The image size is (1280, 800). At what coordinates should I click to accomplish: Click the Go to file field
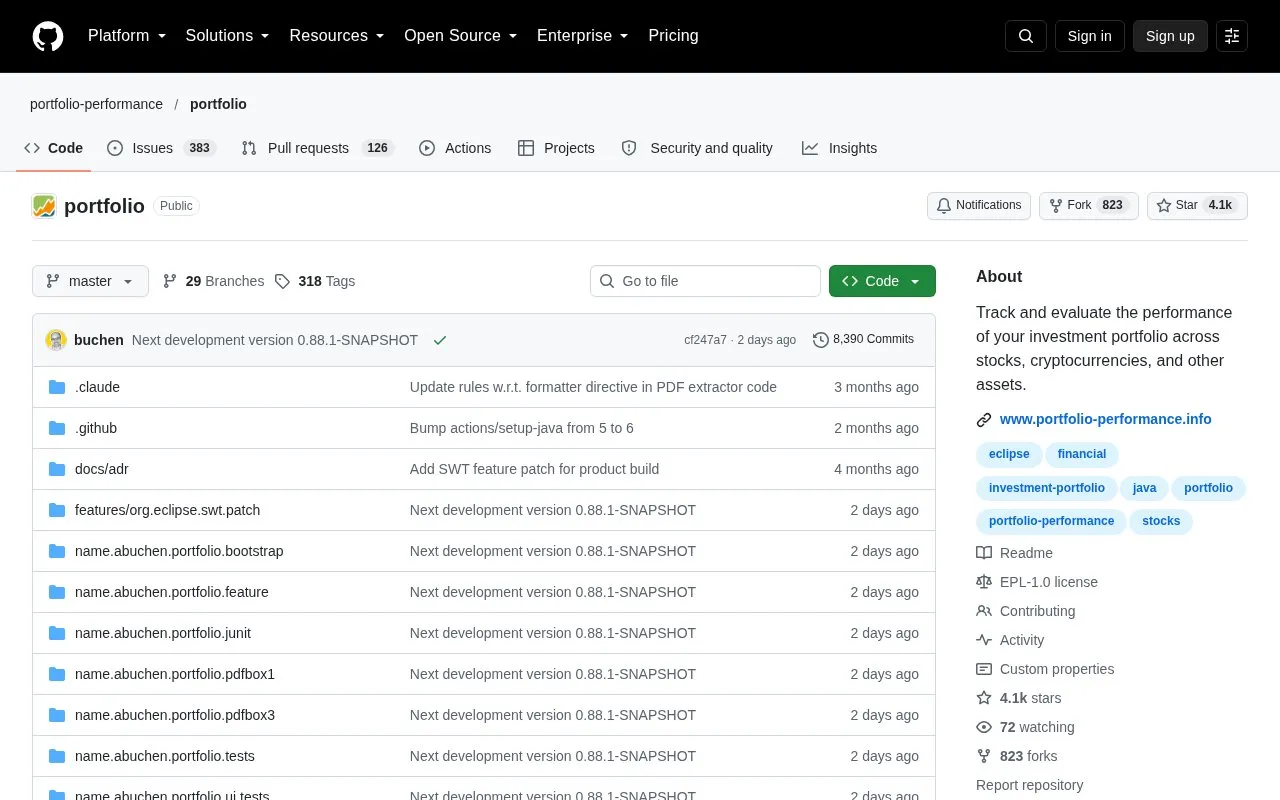pyautogui.click(x=705, y=281)
